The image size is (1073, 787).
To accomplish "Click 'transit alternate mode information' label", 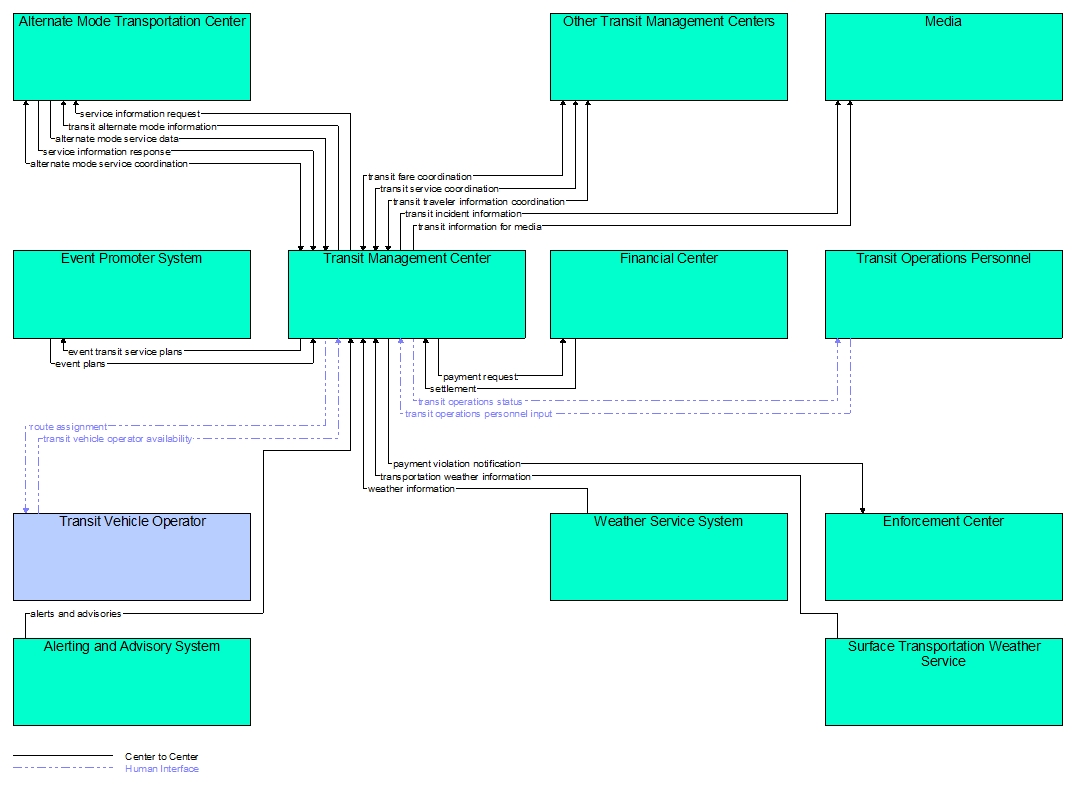I will (x=142, y=127).
